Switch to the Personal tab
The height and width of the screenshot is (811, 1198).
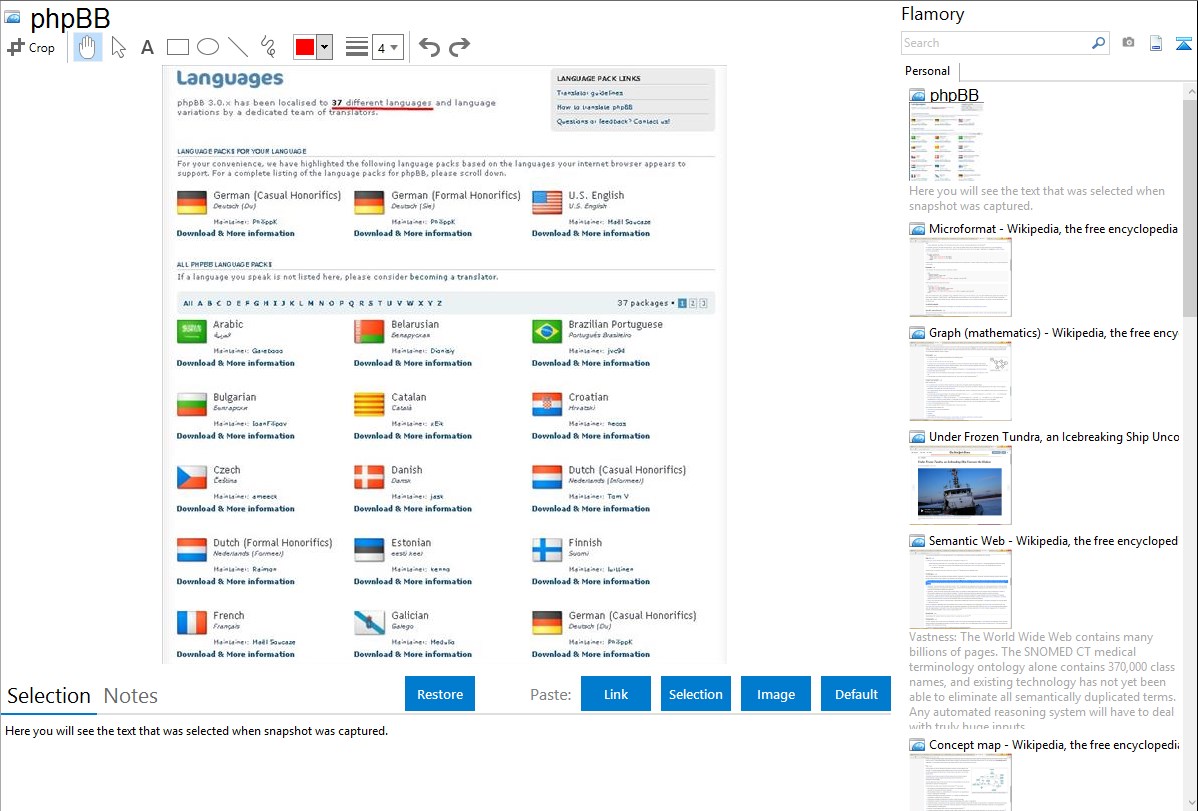[x=927, y=71]
